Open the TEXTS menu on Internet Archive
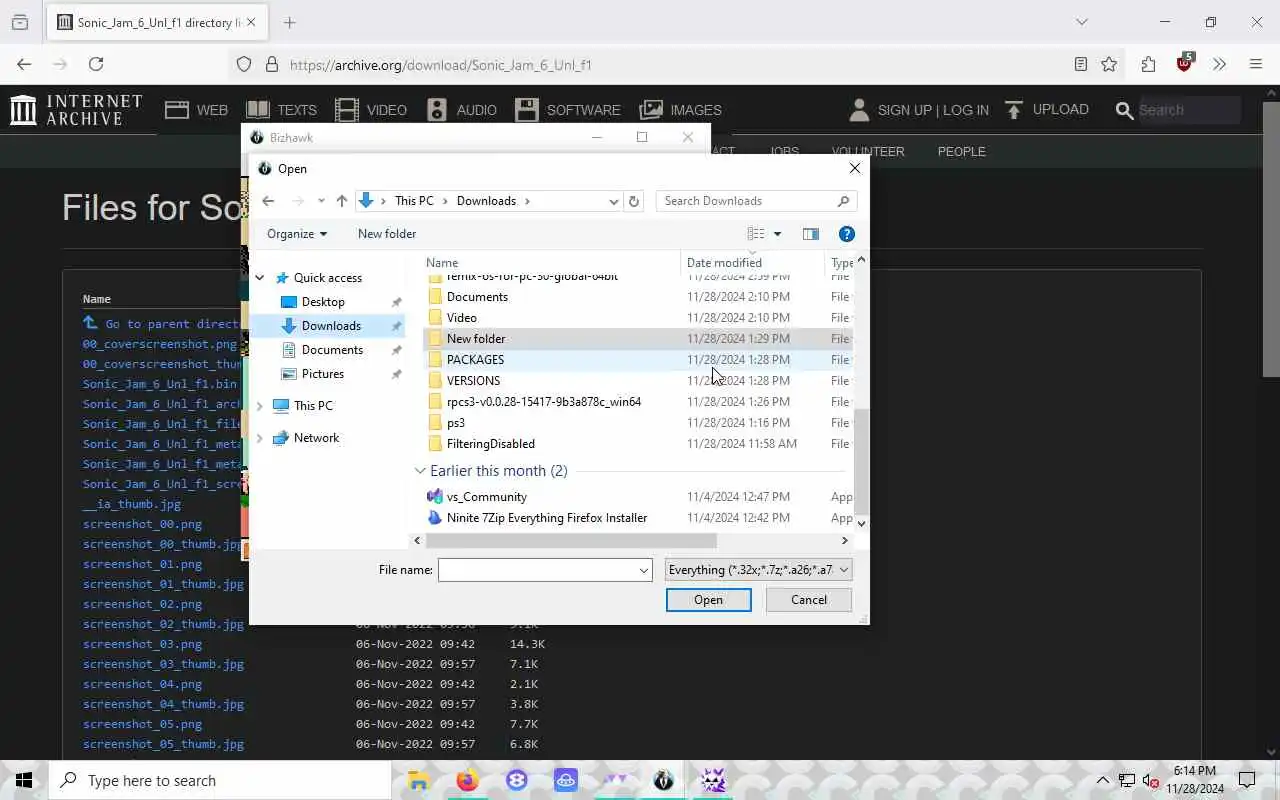The width and height of the screenshot is (1280, 800). 281,110
